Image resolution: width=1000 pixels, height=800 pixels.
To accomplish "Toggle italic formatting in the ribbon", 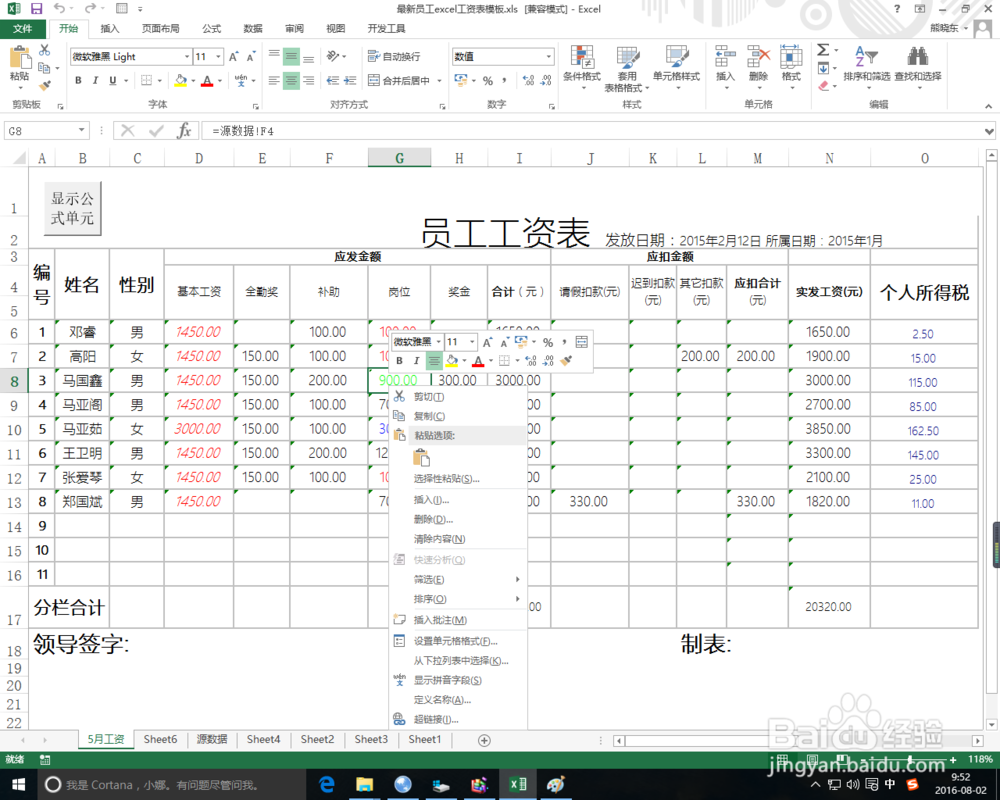I will [94, 80].
